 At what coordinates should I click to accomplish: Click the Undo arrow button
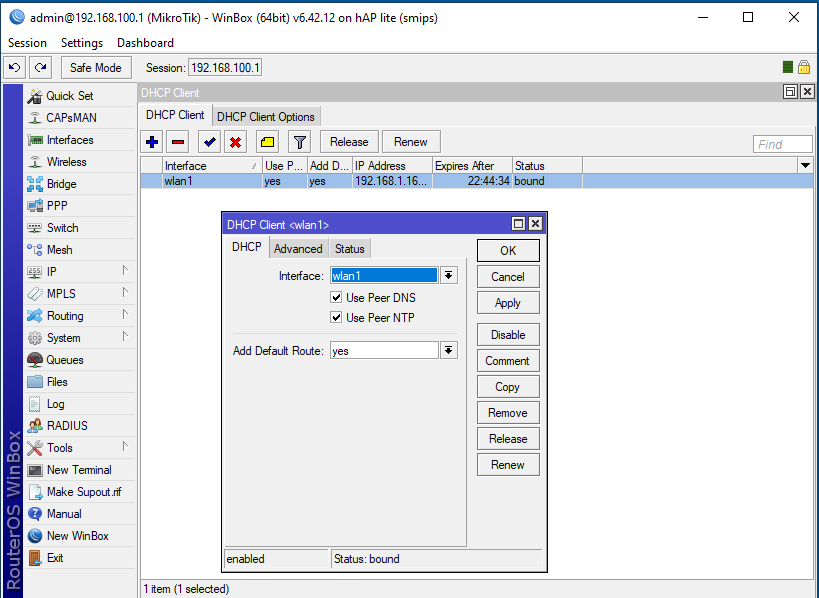pos(15,67)
